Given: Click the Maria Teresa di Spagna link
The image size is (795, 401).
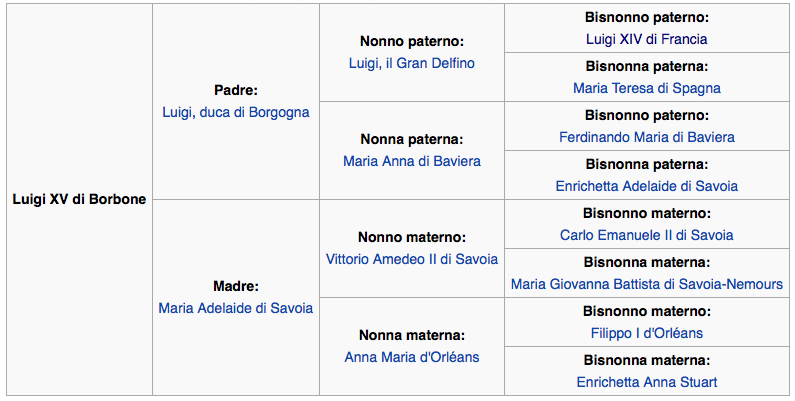Looking at the screenshot, I should coord(646,88).
